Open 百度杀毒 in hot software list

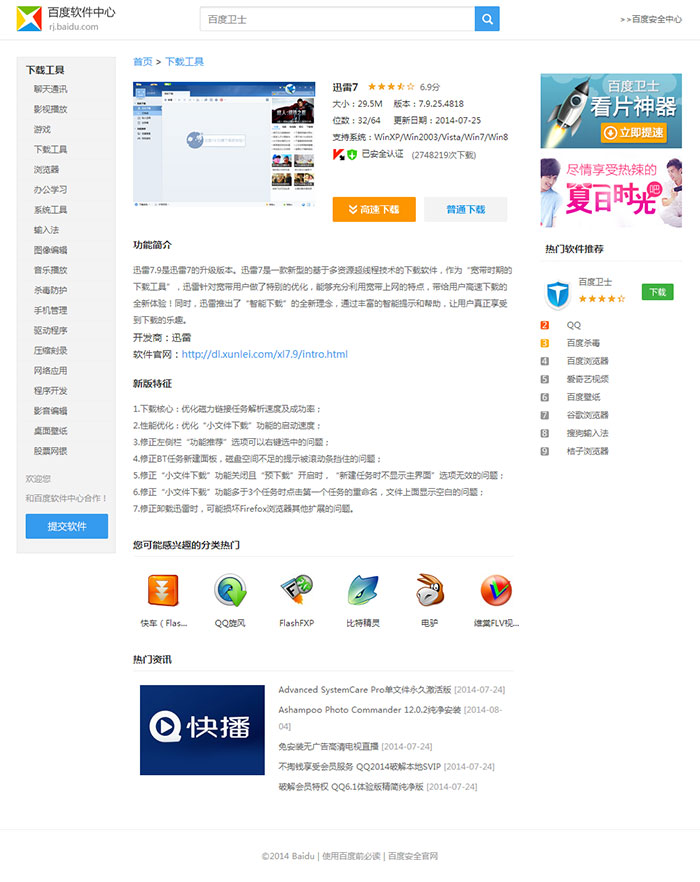click(x=583, y=343)
